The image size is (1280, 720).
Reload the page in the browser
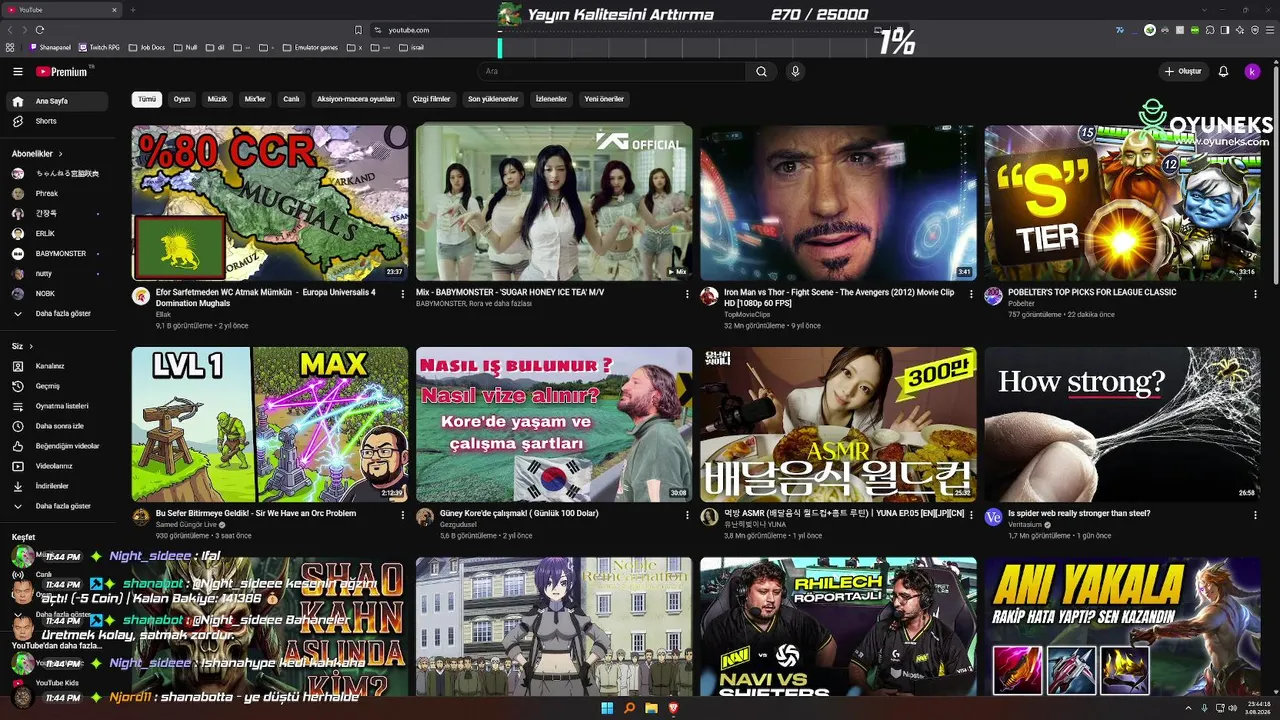coord(40,30)
